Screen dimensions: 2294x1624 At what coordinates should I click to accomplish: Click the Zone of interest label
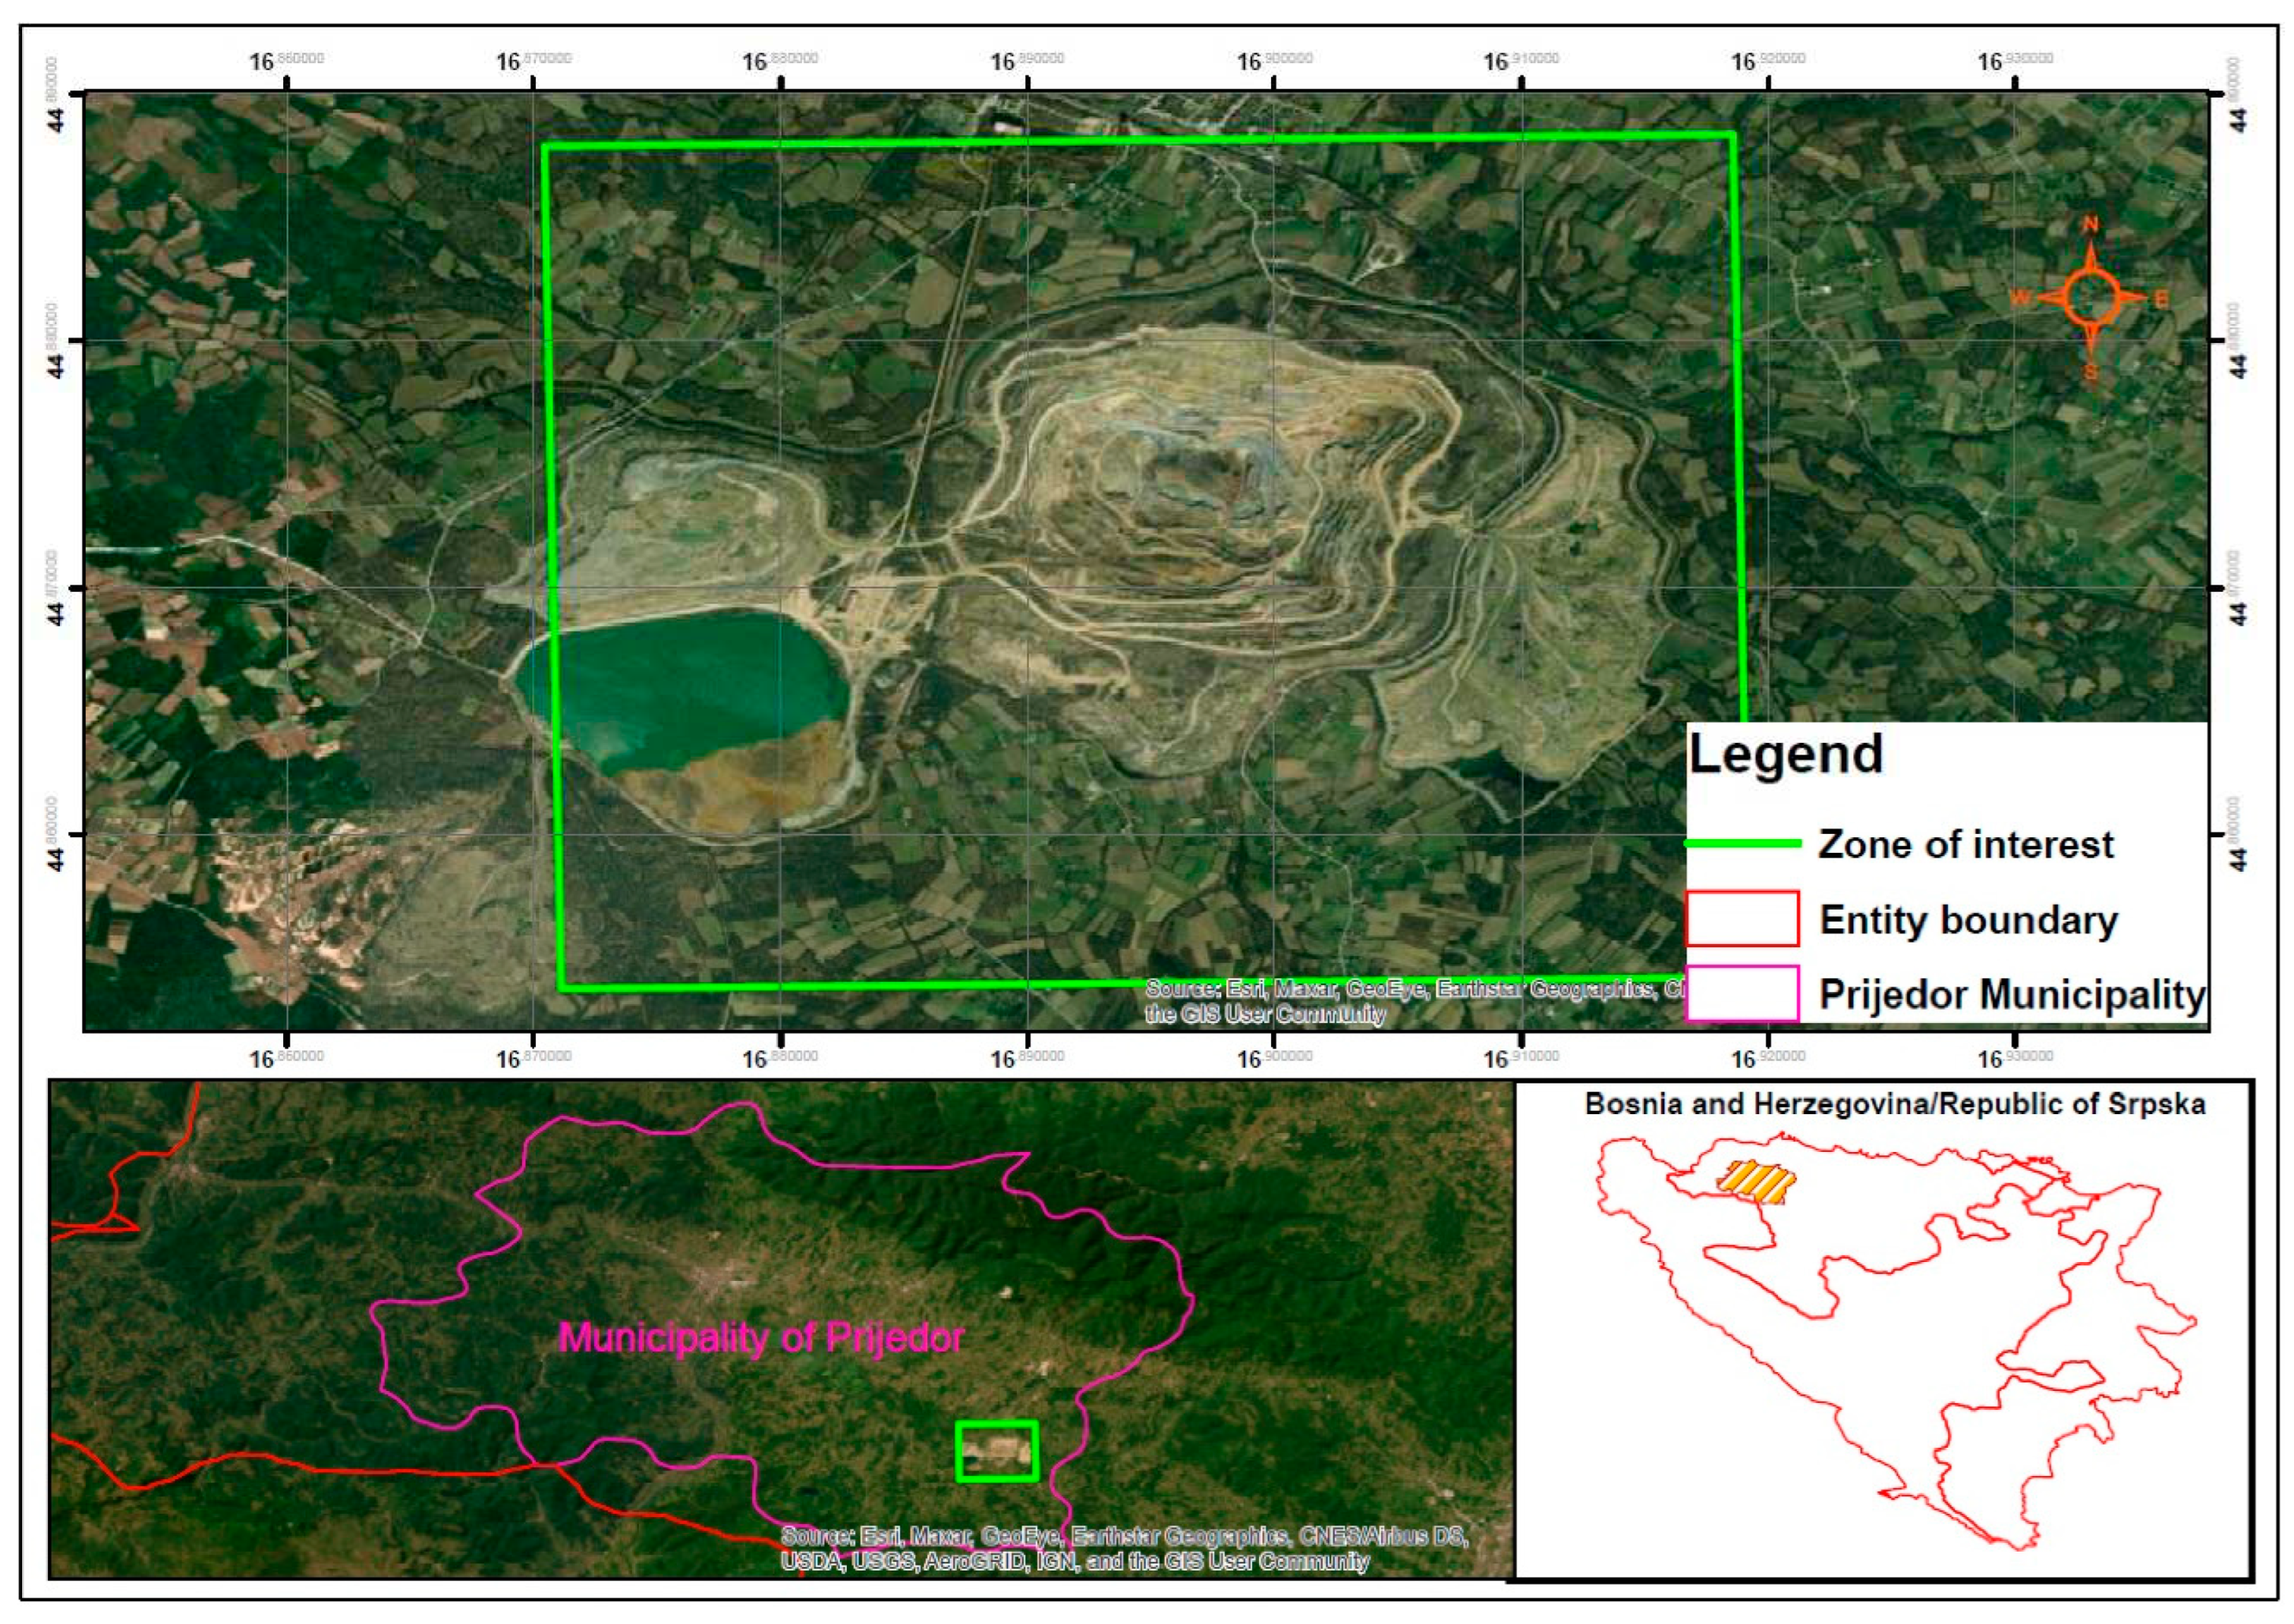[1965, 844]
